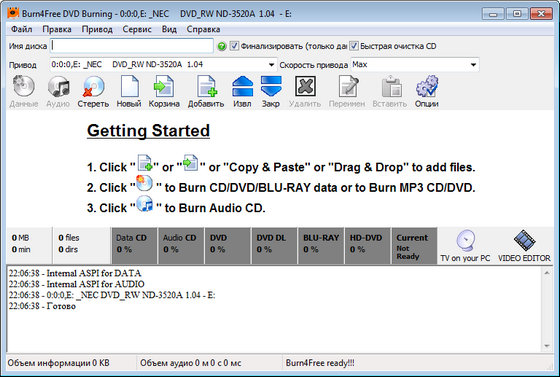The image size is (560, 377).
Task: Click the Имя диска text field
Action: [x=132, y=46]
